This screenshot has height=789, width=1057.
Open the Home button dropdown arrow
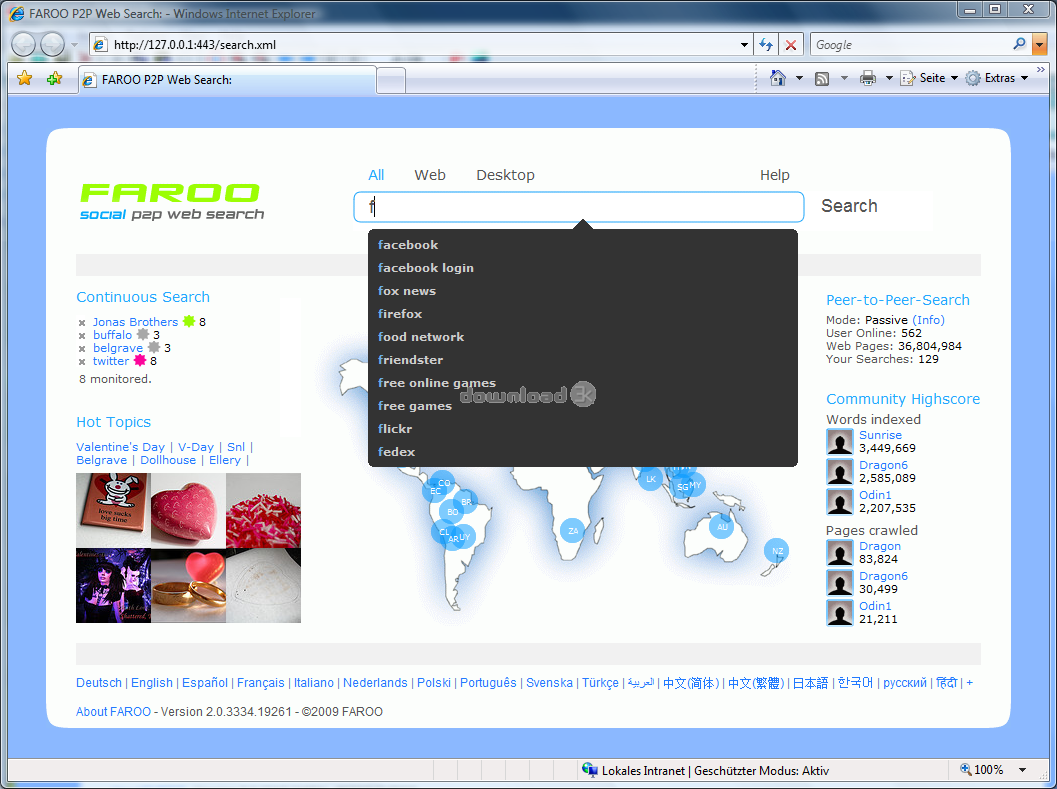point(799,78)
